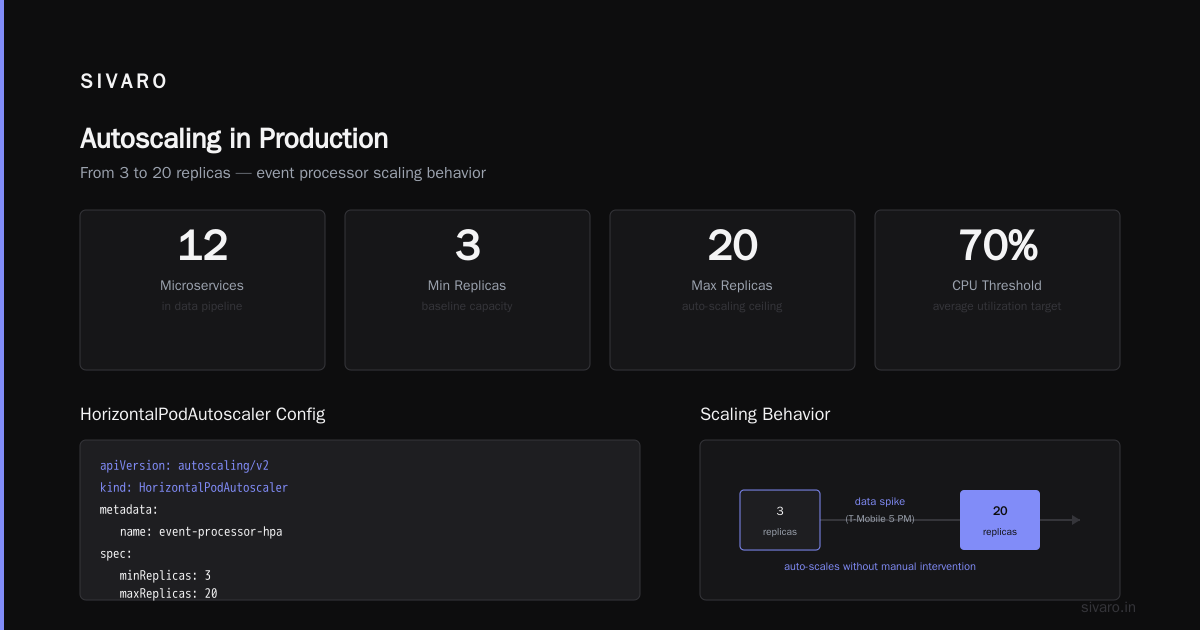1200x630 pixels.
Task: Click the 'baseline capacity' caption
Action: pos(467,306)
